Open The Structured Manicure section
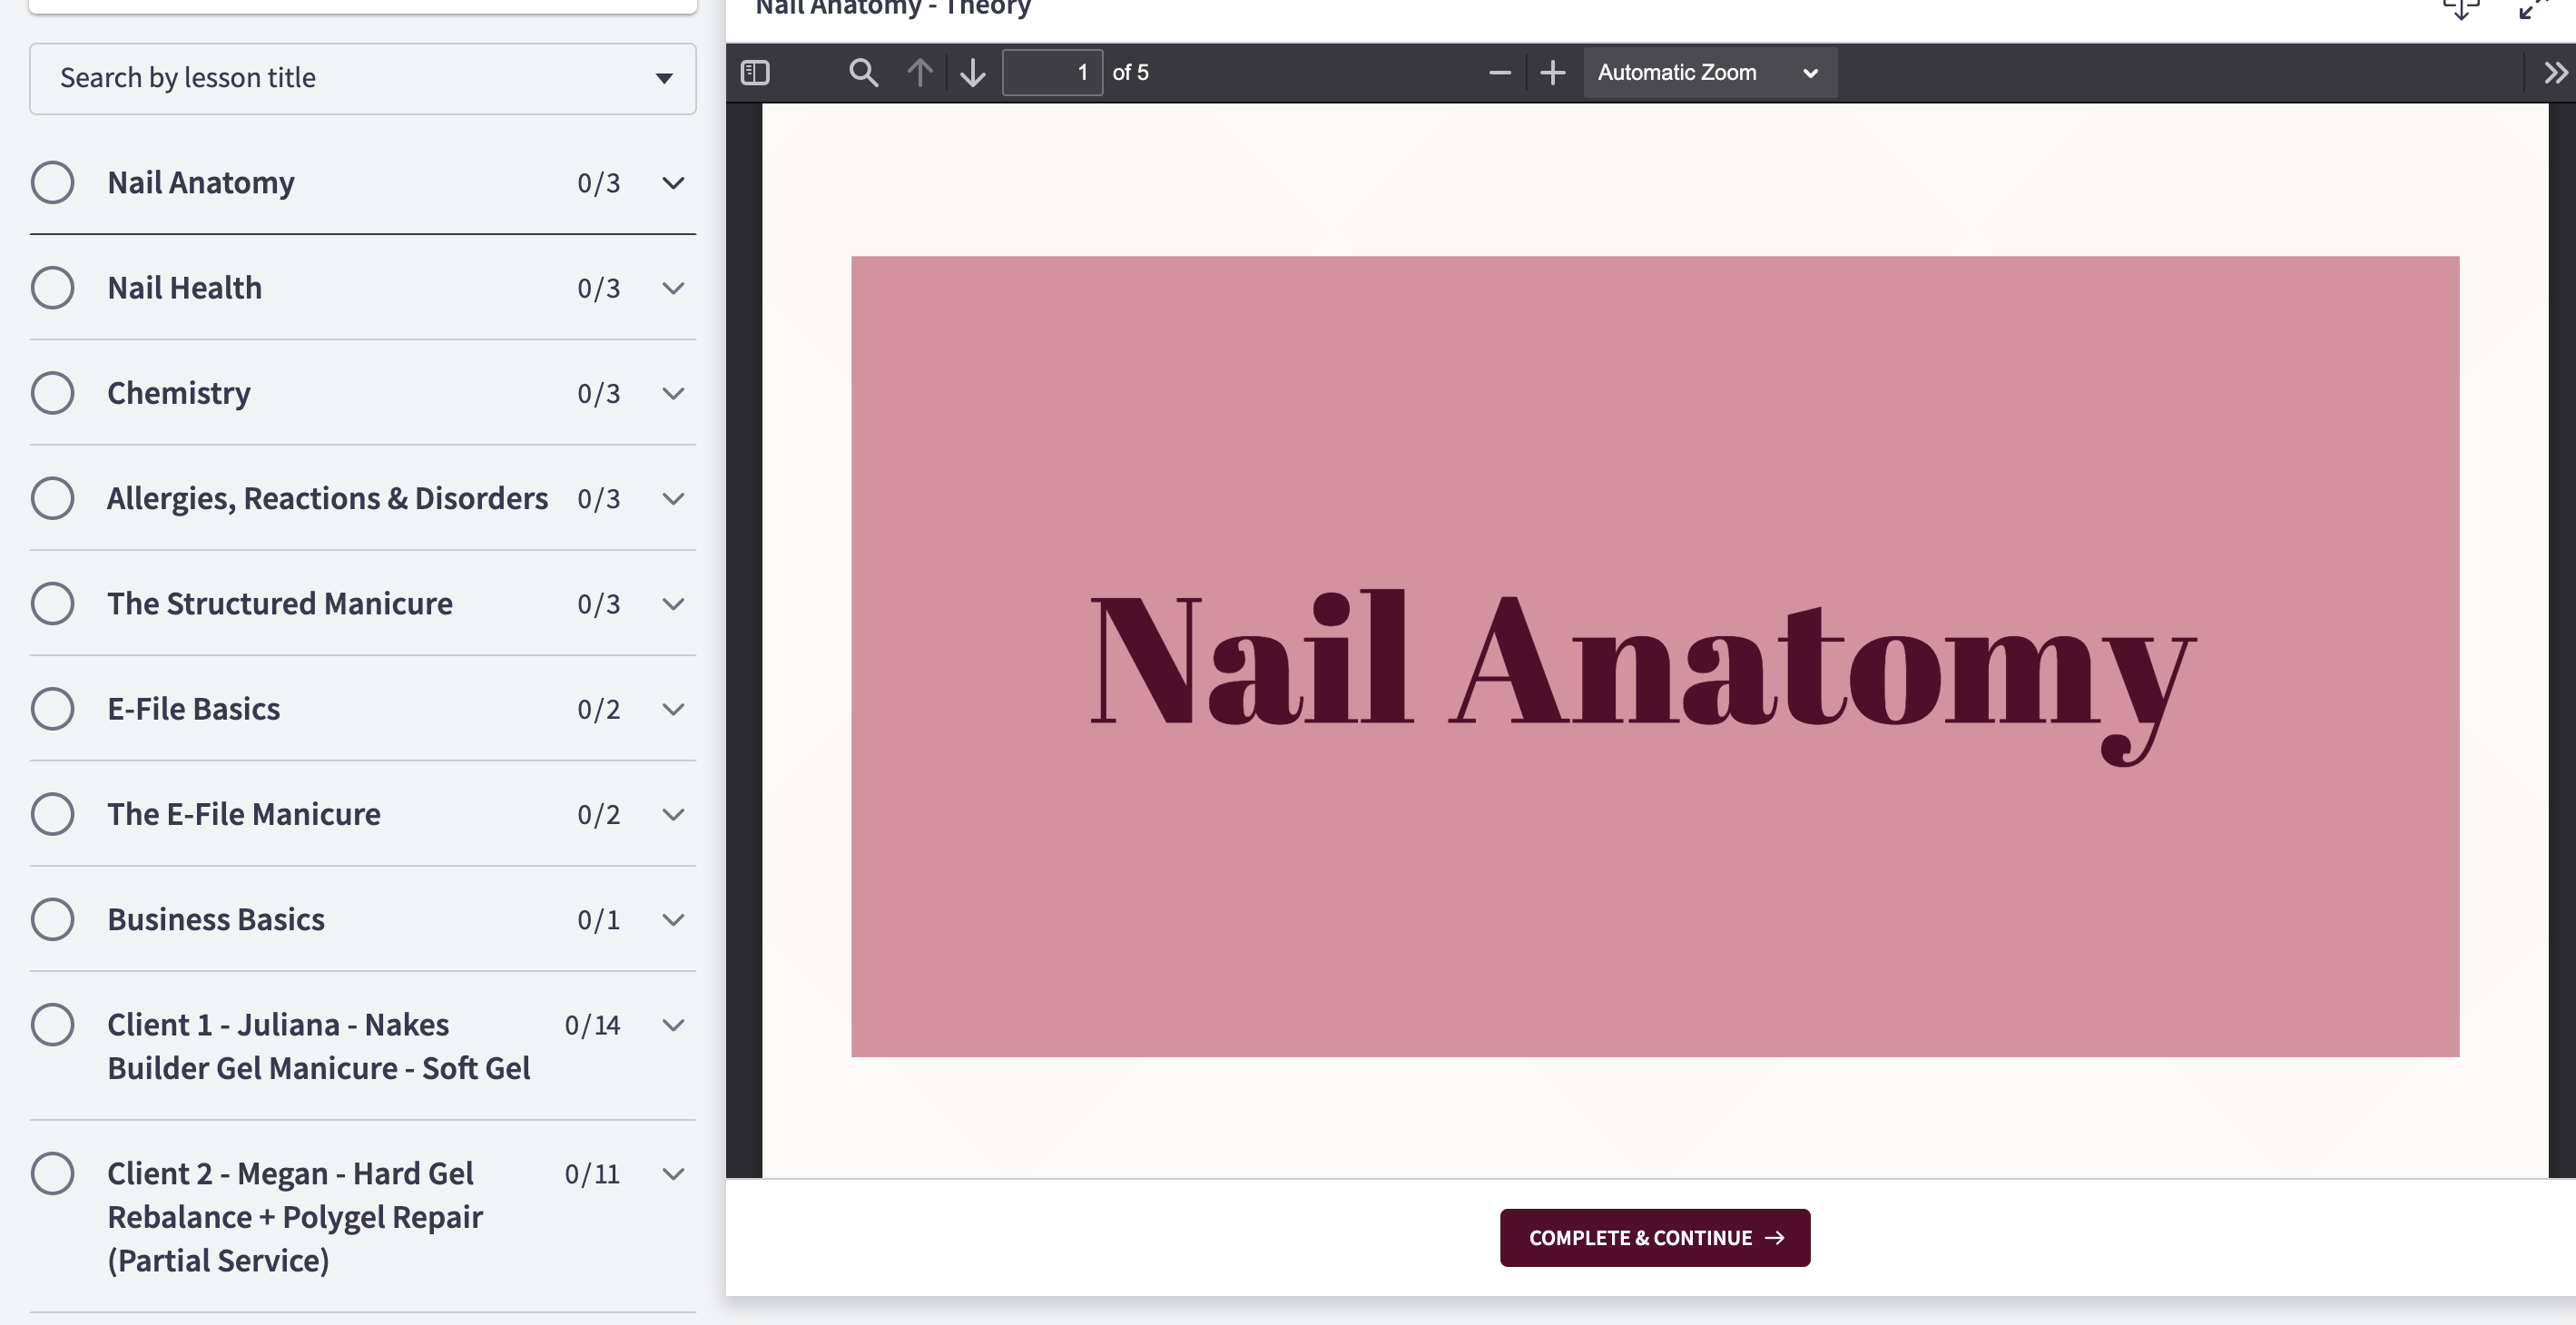 tap(280, 604)
